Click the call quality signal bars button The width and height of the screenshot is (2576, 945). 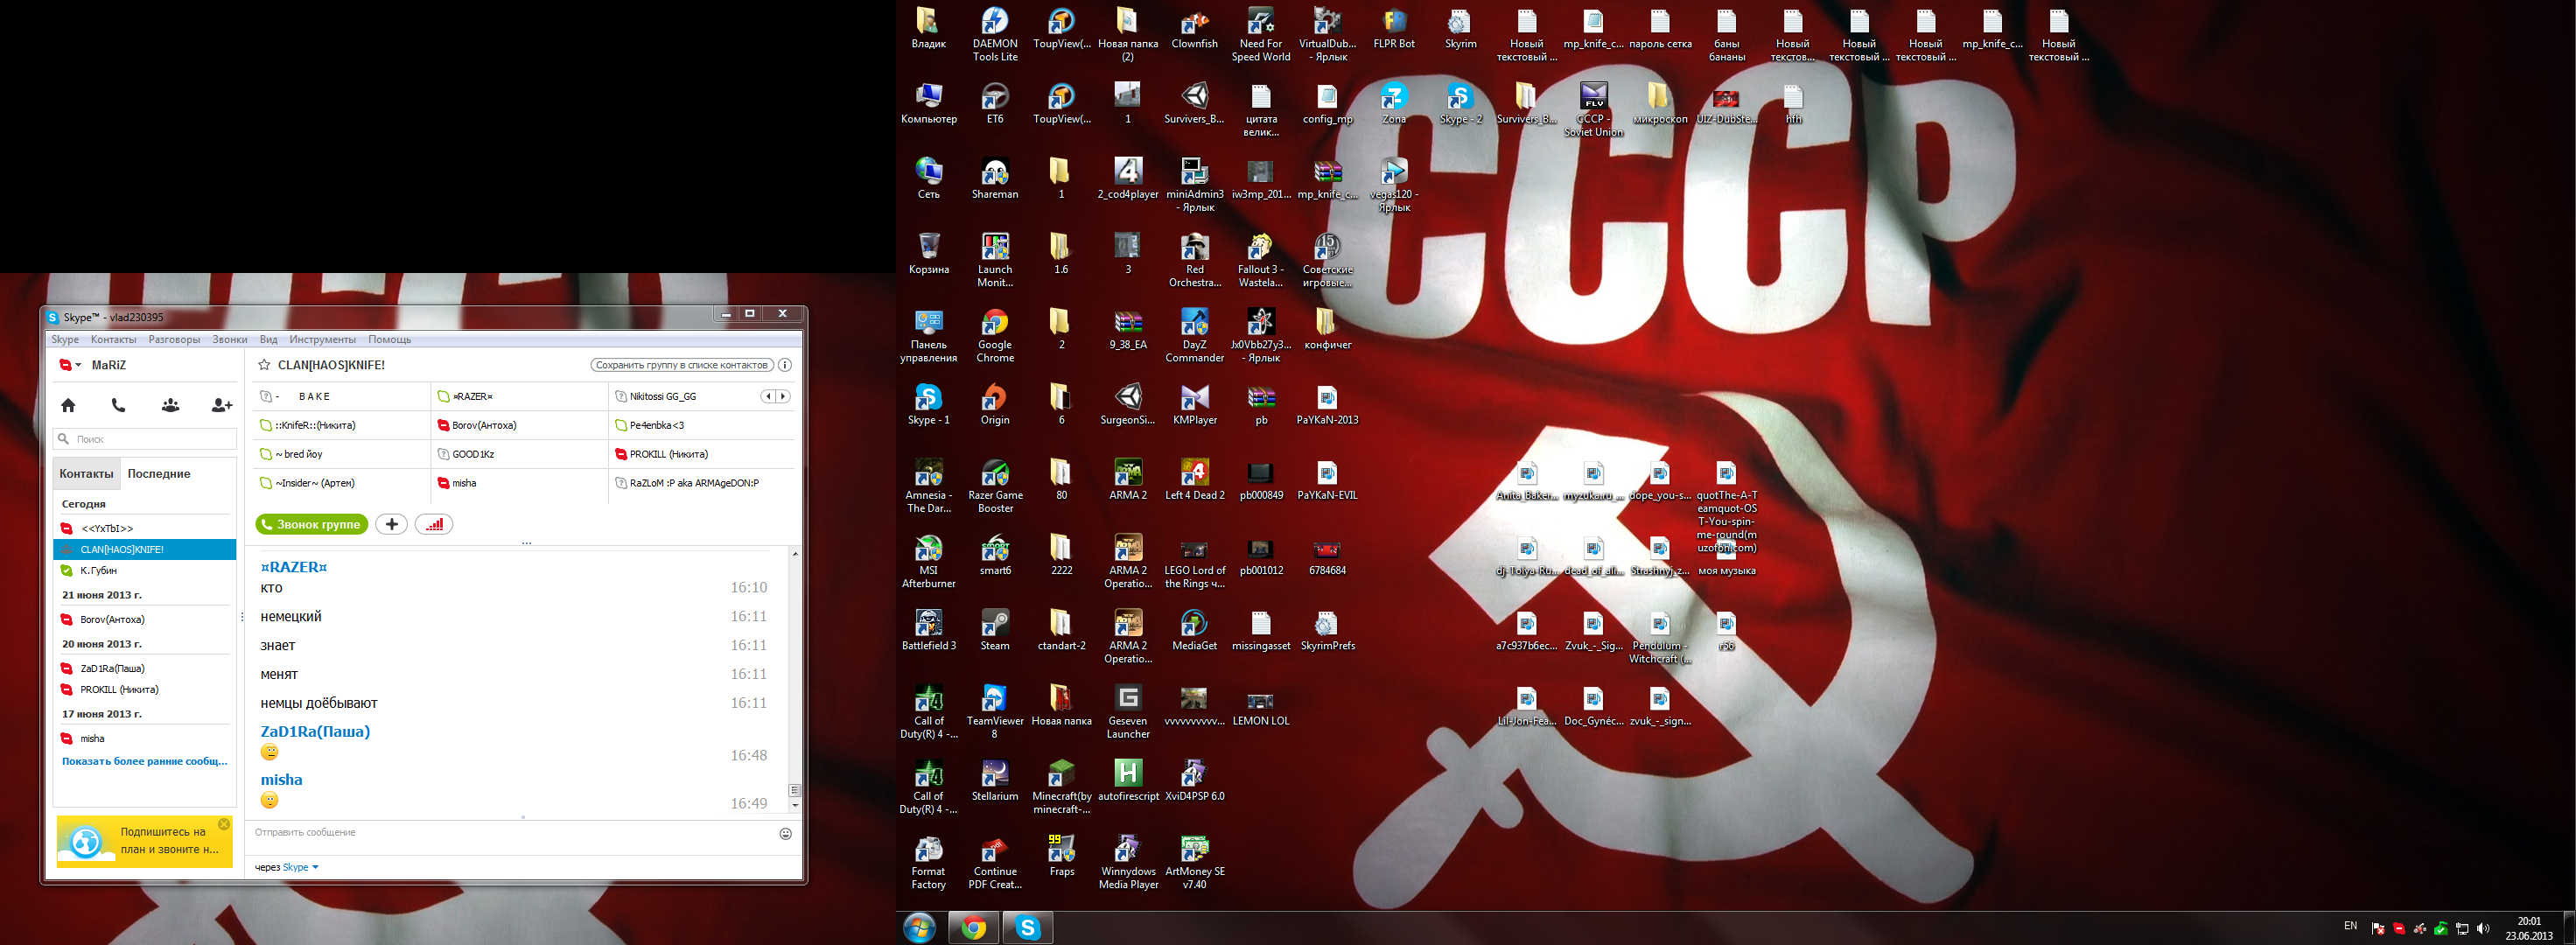tap(434, 524)
